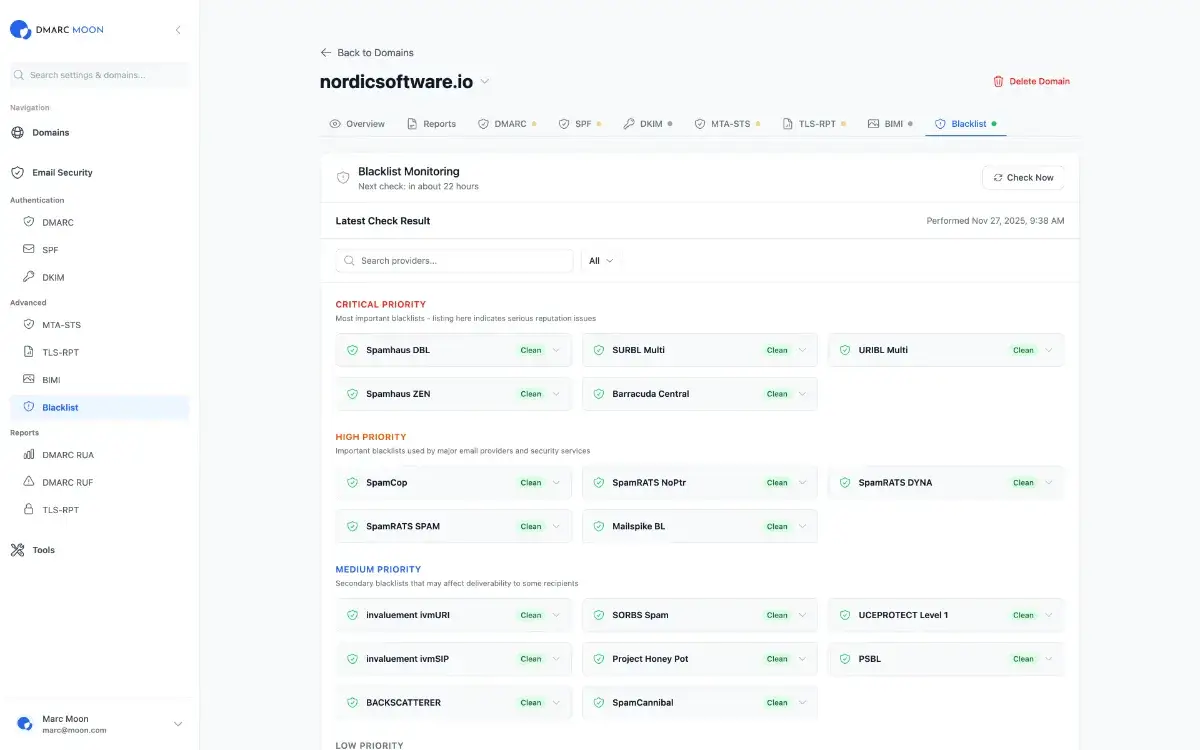
Task: Expand the URIBL Multi result row
Action: pyautogui.click(x=1048, y=350)
